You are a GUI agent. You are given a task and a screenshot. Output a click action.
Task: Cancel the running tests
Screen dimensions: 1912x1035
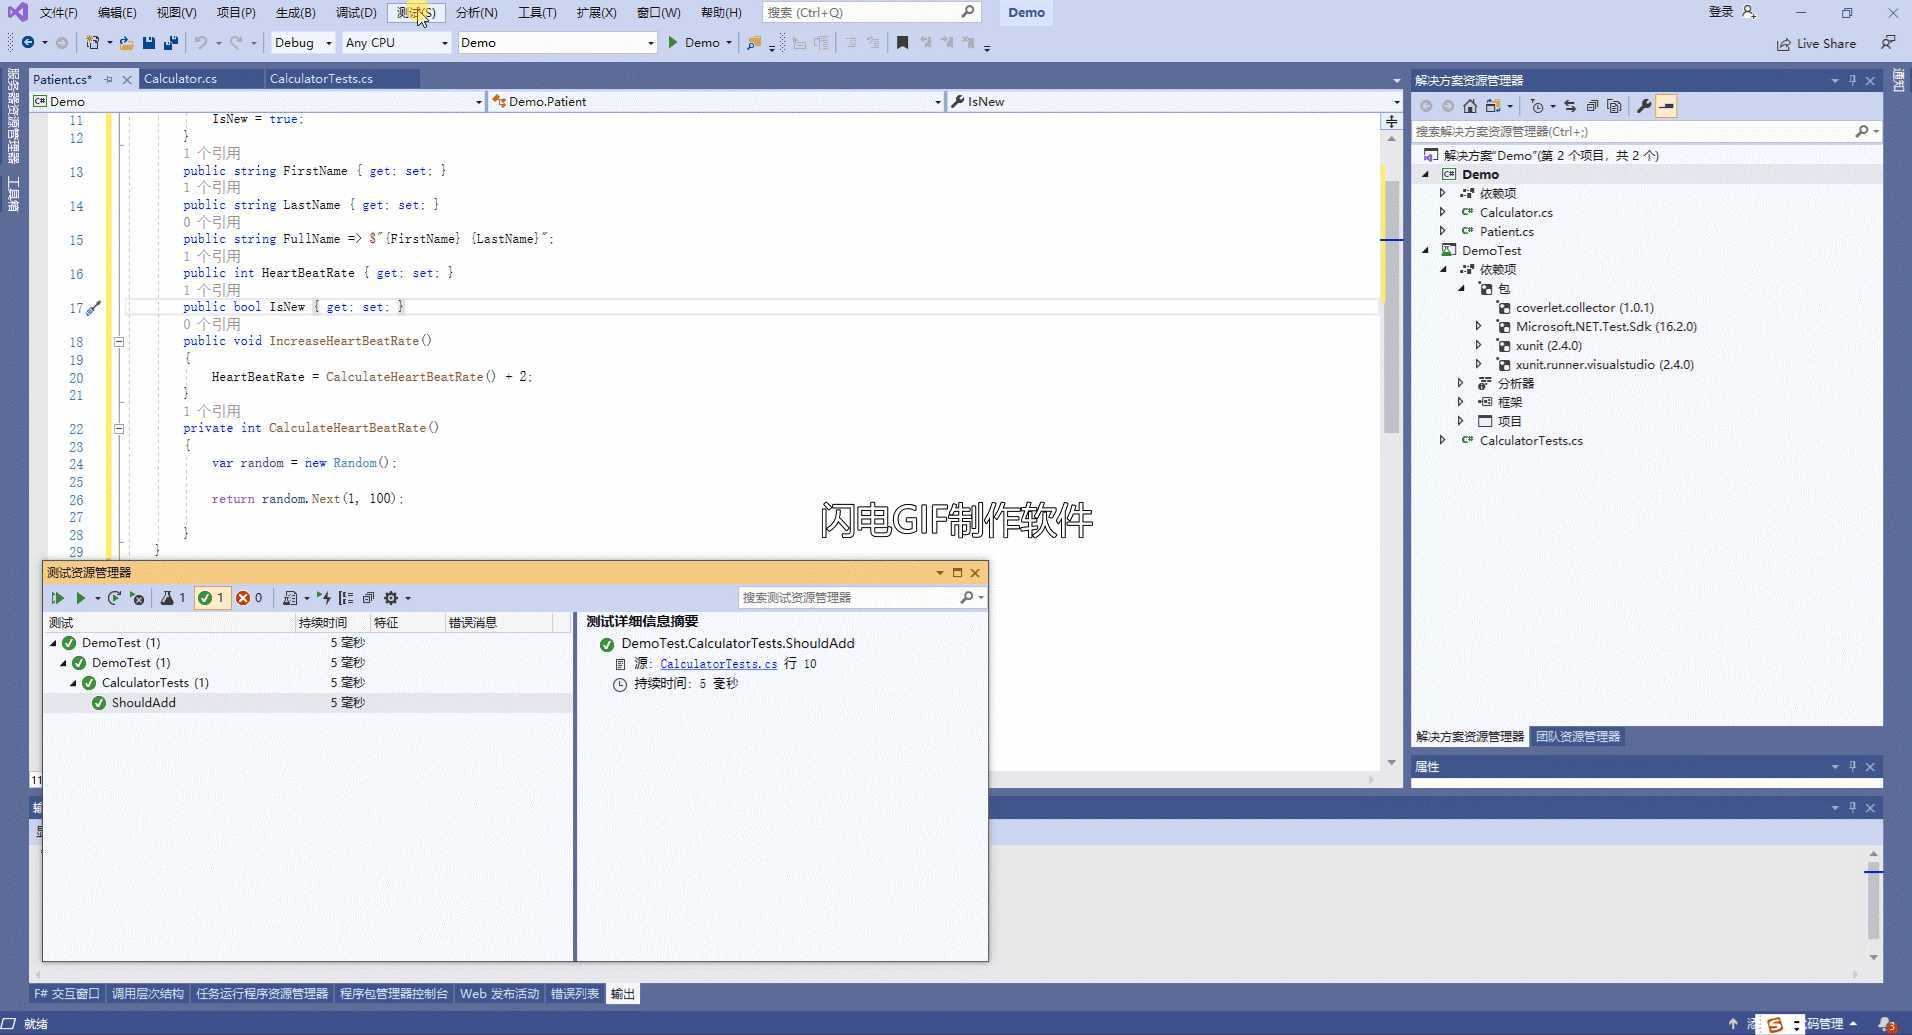click(137, 598)
